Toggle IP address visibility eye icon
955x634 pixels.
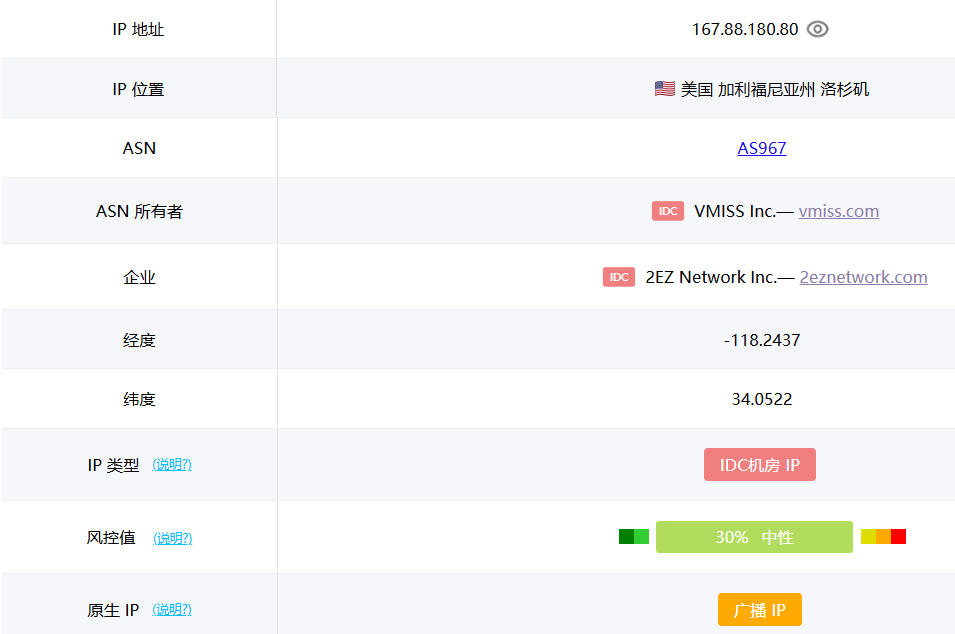pyautogui.click(x=817, y=29)
